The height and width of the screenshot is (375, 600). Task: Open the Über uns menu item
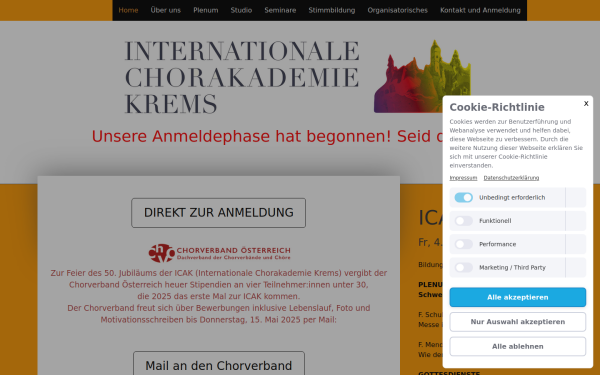tap(165, 10)
